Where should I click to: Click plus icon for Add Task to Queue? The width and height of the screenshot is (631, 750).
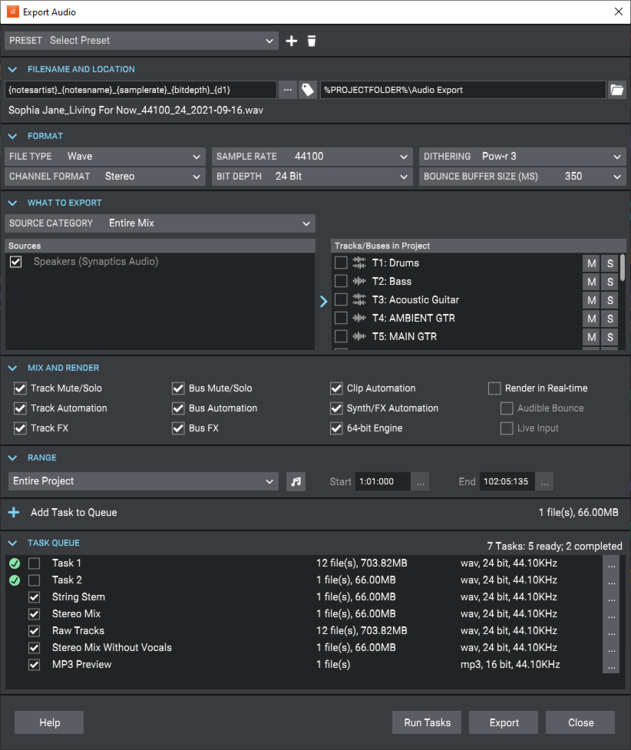click(x=14, y=513)
